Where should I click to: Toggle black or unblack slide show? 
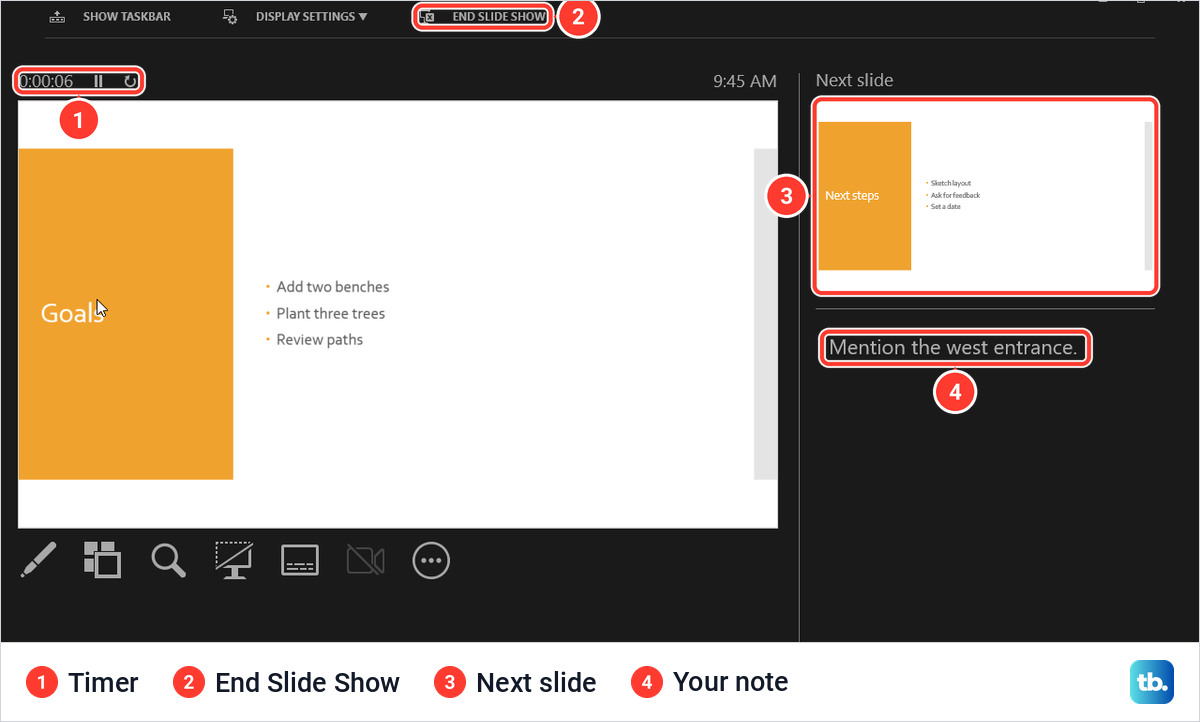coord(234,560)
